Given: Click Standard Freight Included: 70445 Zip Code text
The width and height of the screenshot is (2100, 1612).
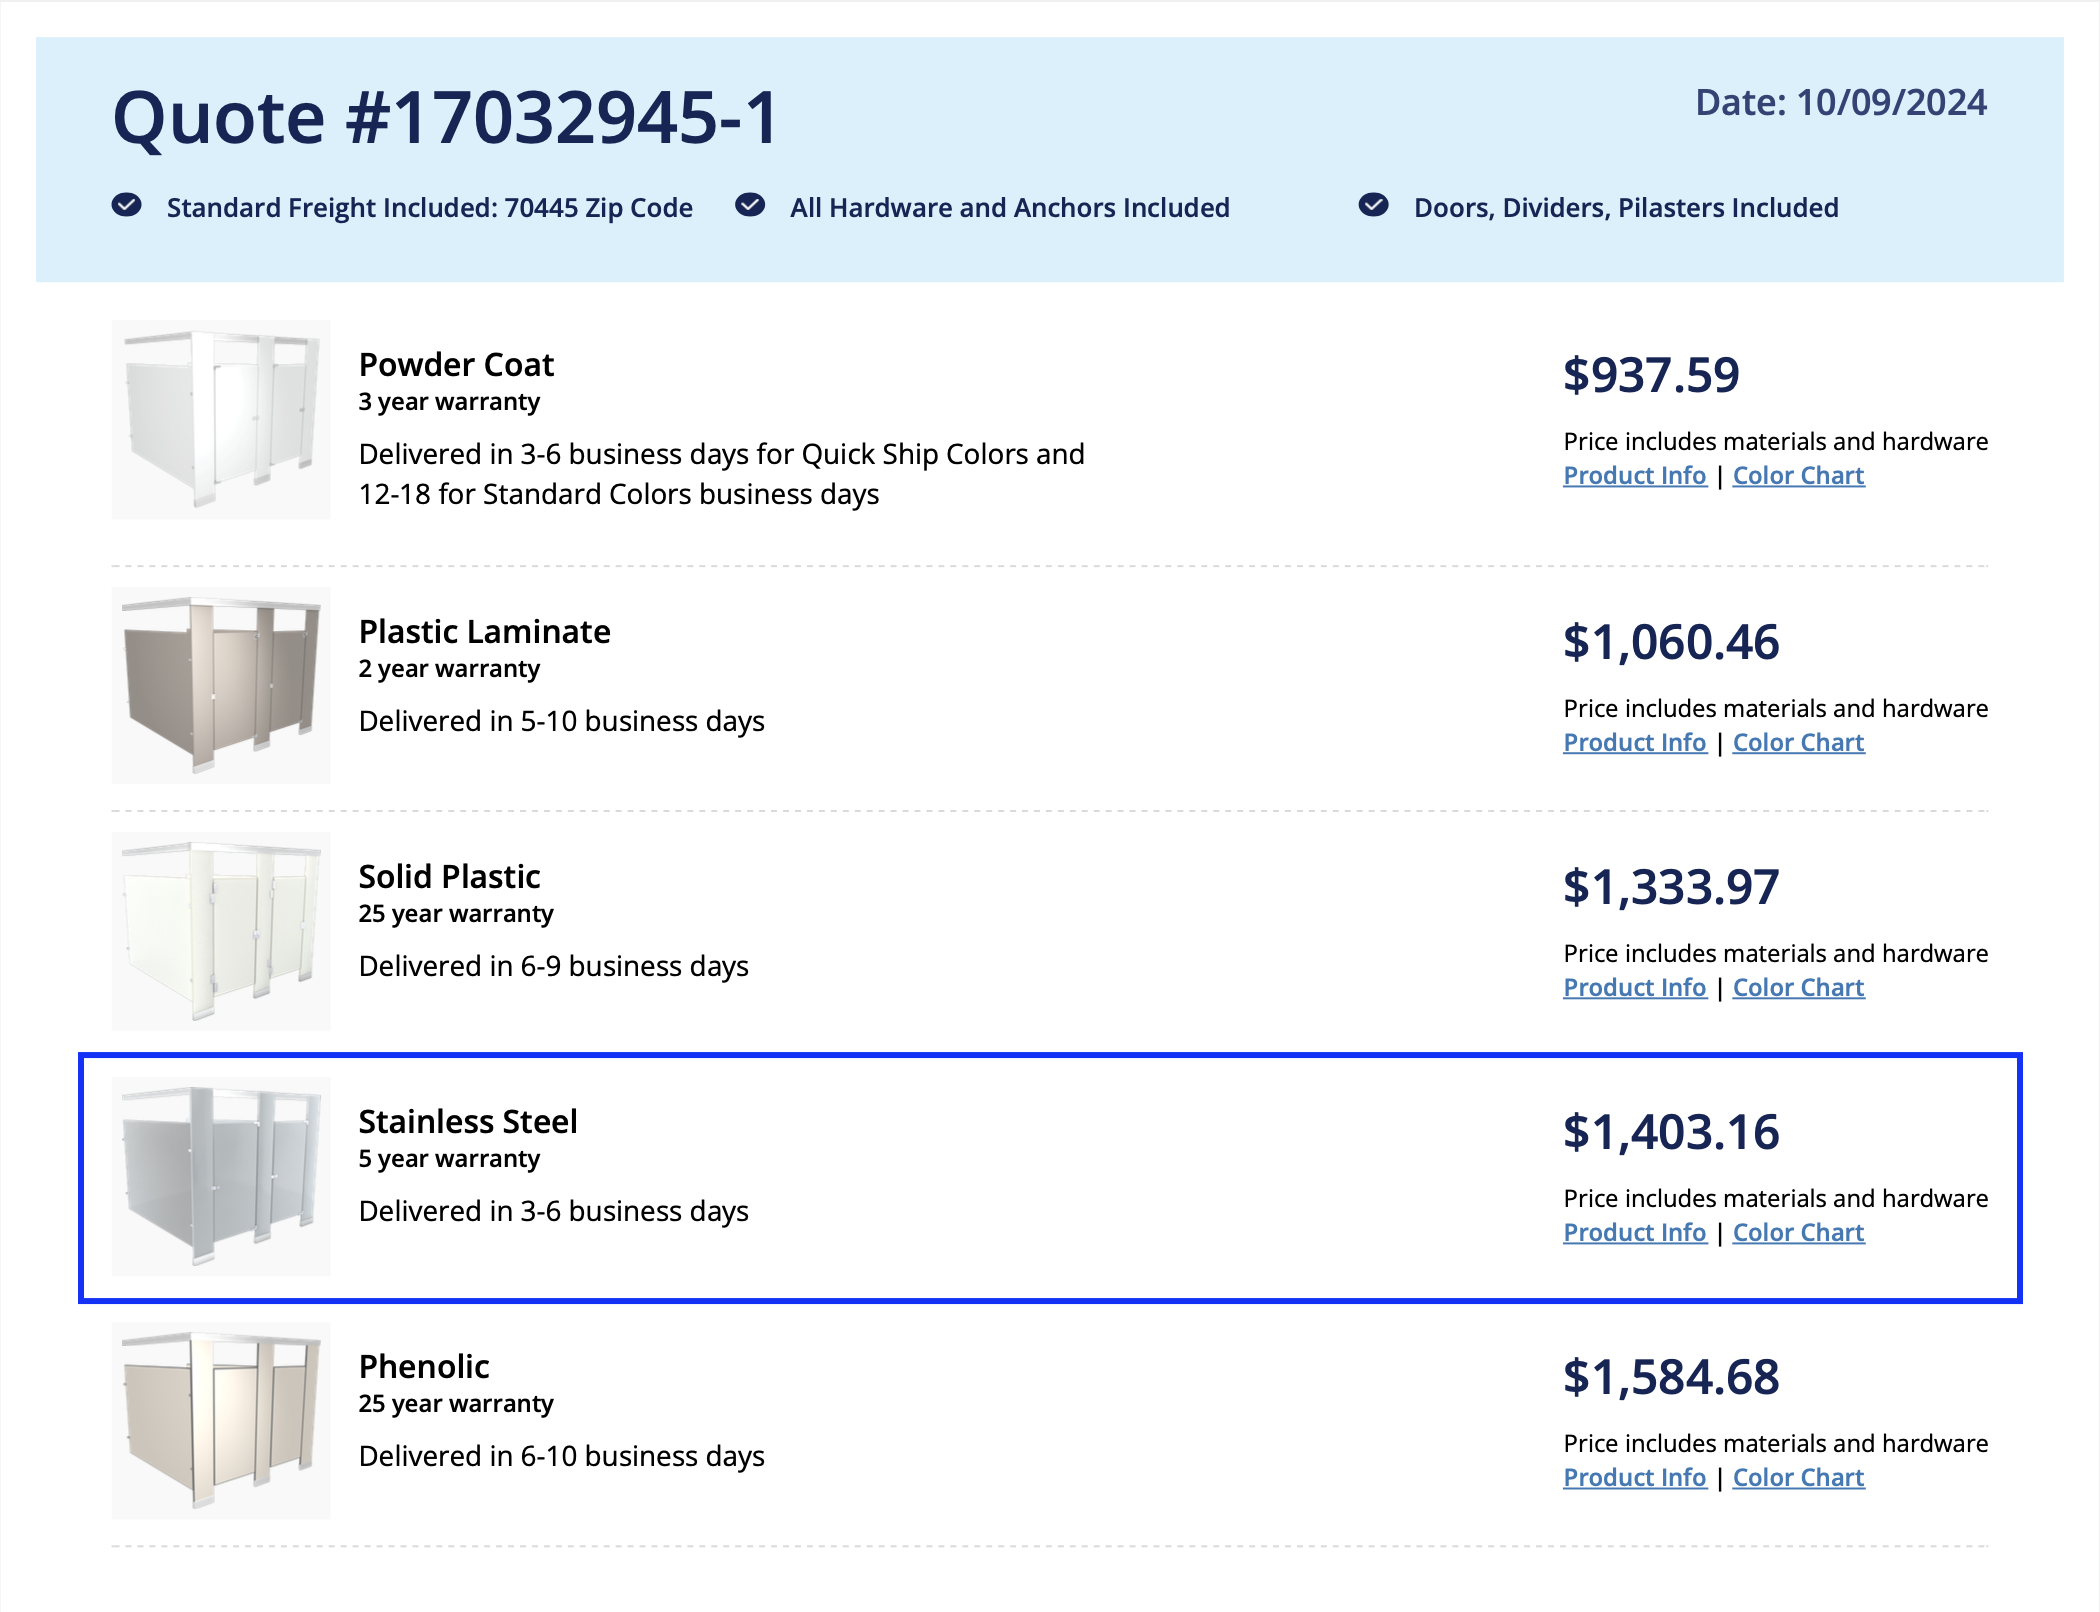Looking at the screenshot, I should pyautogui.click(x=430, y=208).
